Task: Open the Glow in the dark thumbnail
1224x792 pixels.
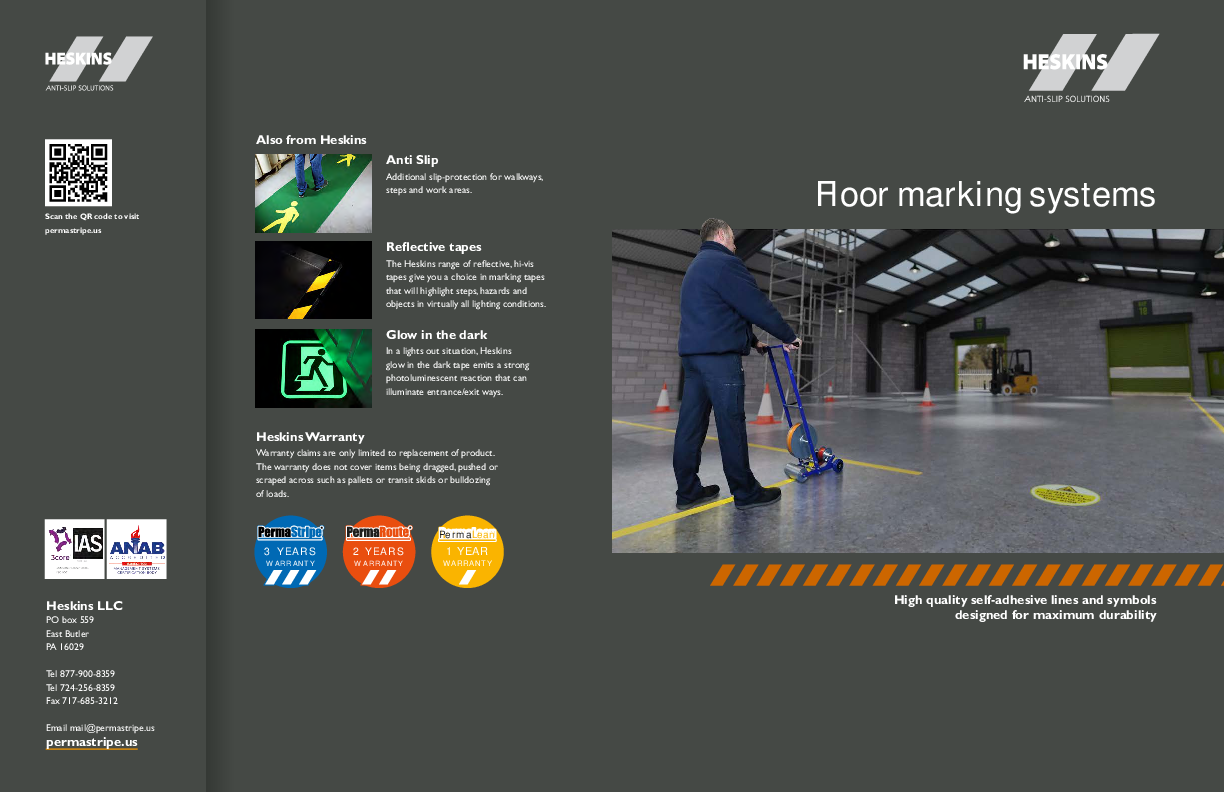Action: click(x=313, y=368)
